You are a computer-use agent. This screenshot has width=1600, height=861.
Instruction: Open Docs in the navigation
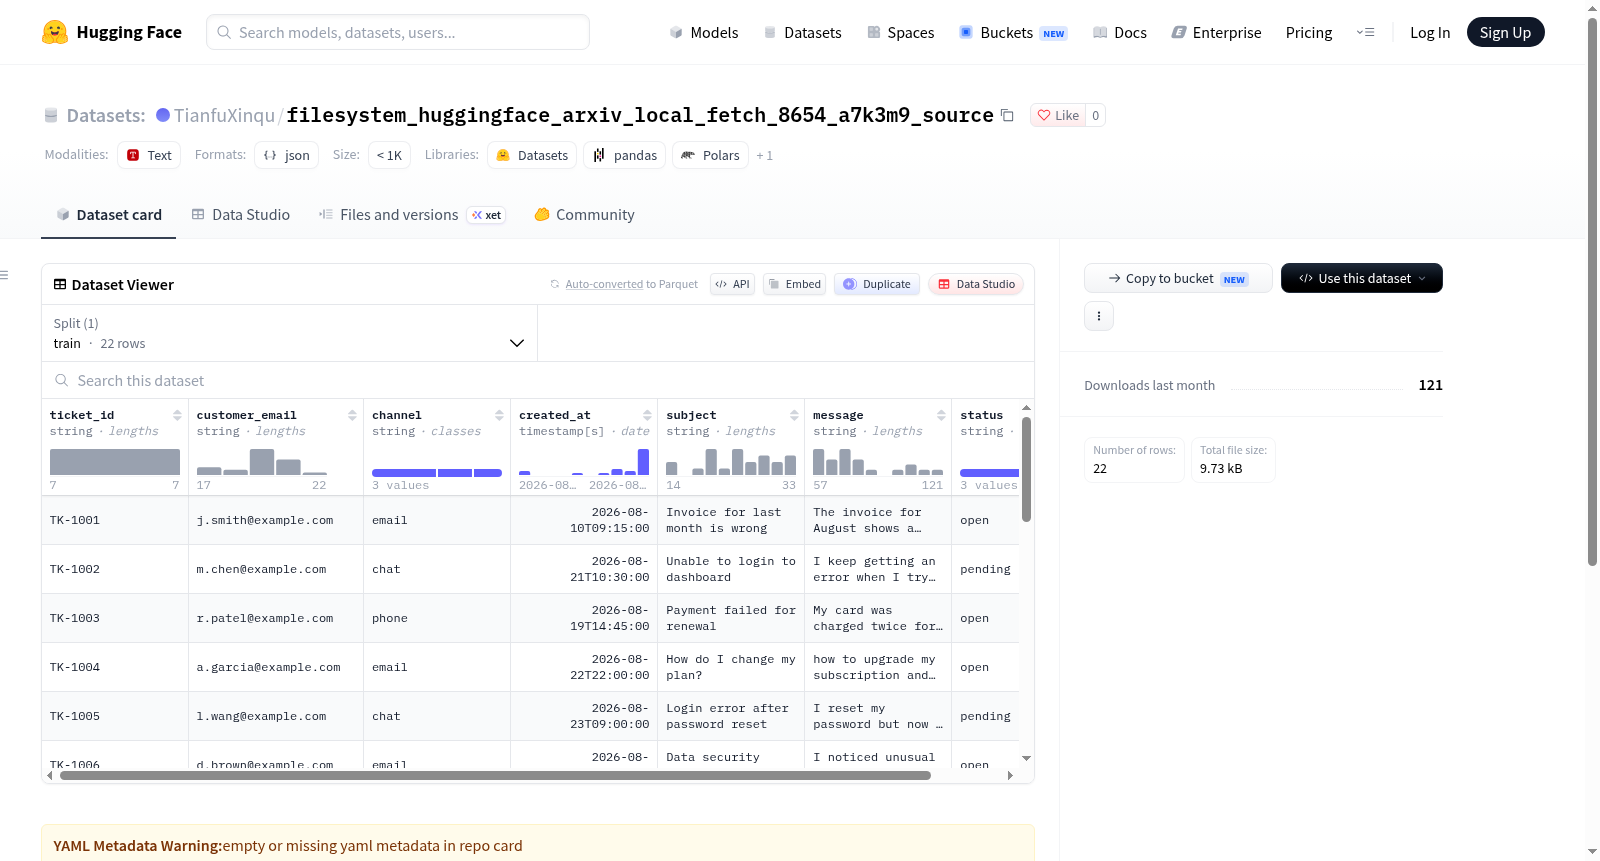click(x=1120, y=32)
